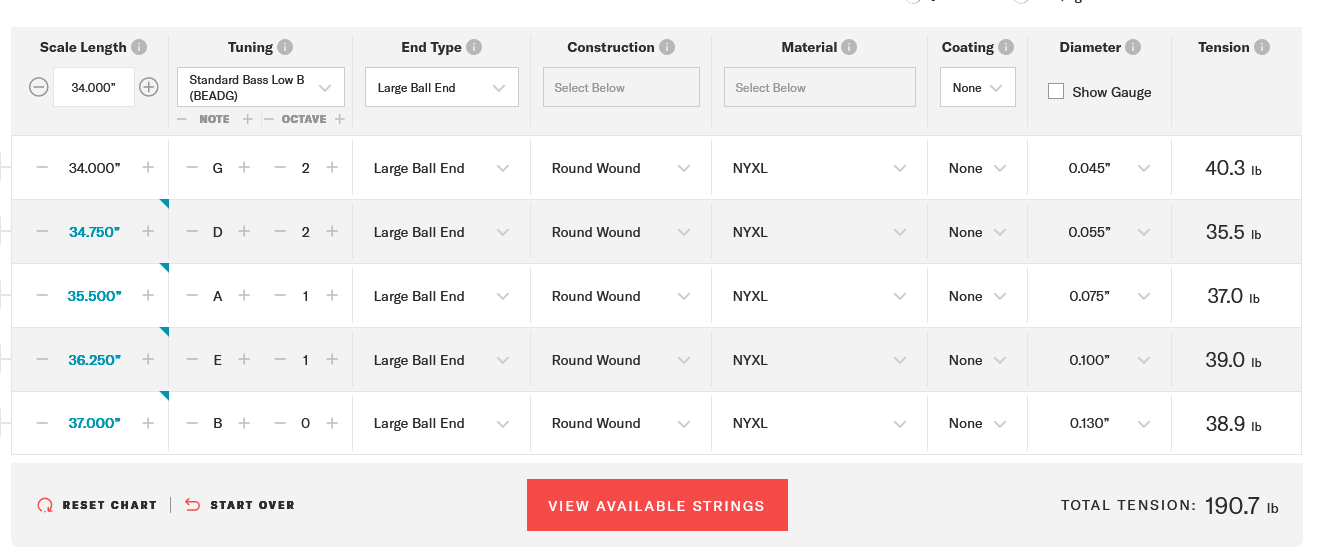Decrease global scale length with minus circle
Viewport: 1326px width, 549px height.
[38, 87]
